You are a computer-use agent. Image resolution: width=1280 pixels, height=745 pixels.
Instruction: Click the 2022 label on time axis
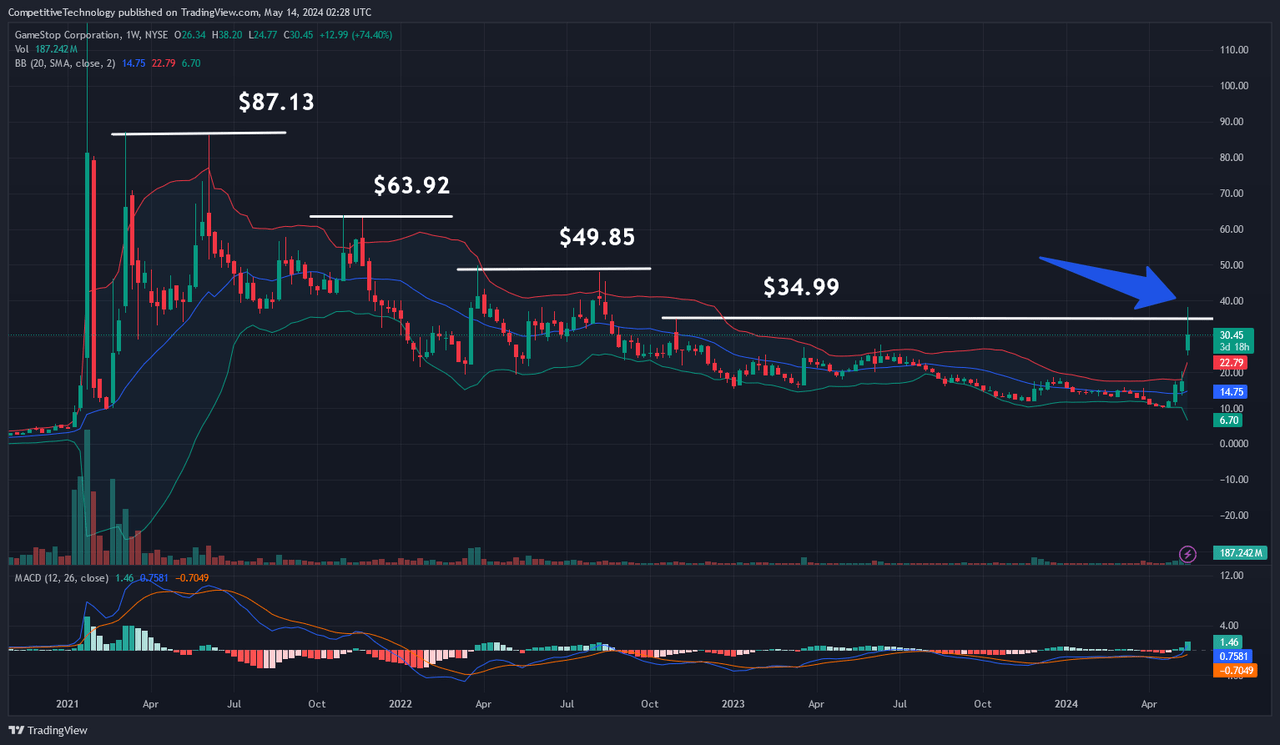point(401,703)
